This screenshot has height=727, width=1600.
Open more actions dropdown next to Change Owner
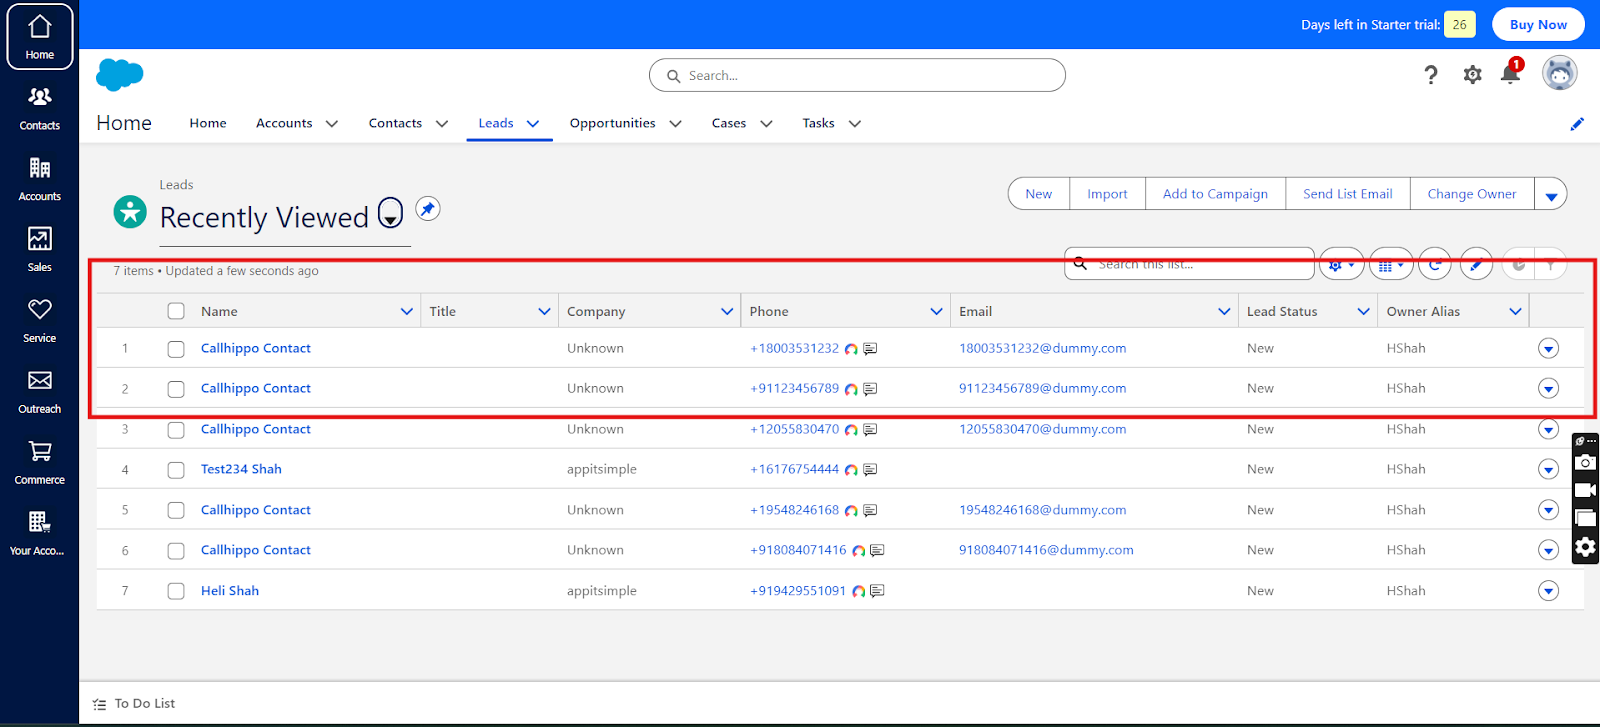[x=1551, y=195]
